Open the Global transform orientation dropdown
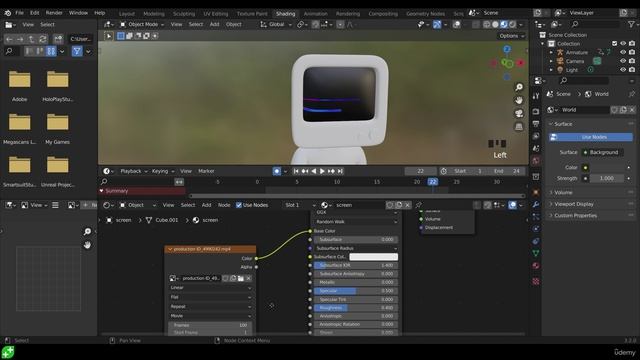Screen dimensions: 640x360 [276, 24]
